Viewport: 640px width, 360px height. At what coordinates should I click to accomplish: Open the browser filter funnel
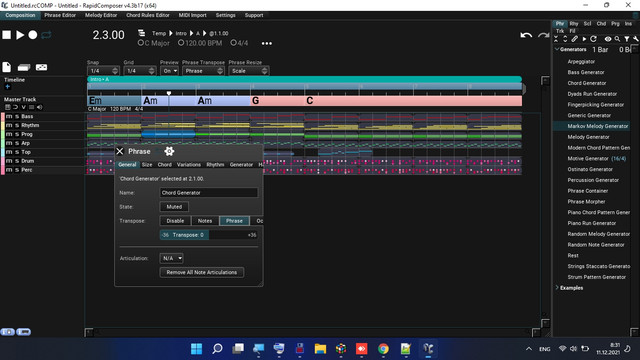pos(627,39)
